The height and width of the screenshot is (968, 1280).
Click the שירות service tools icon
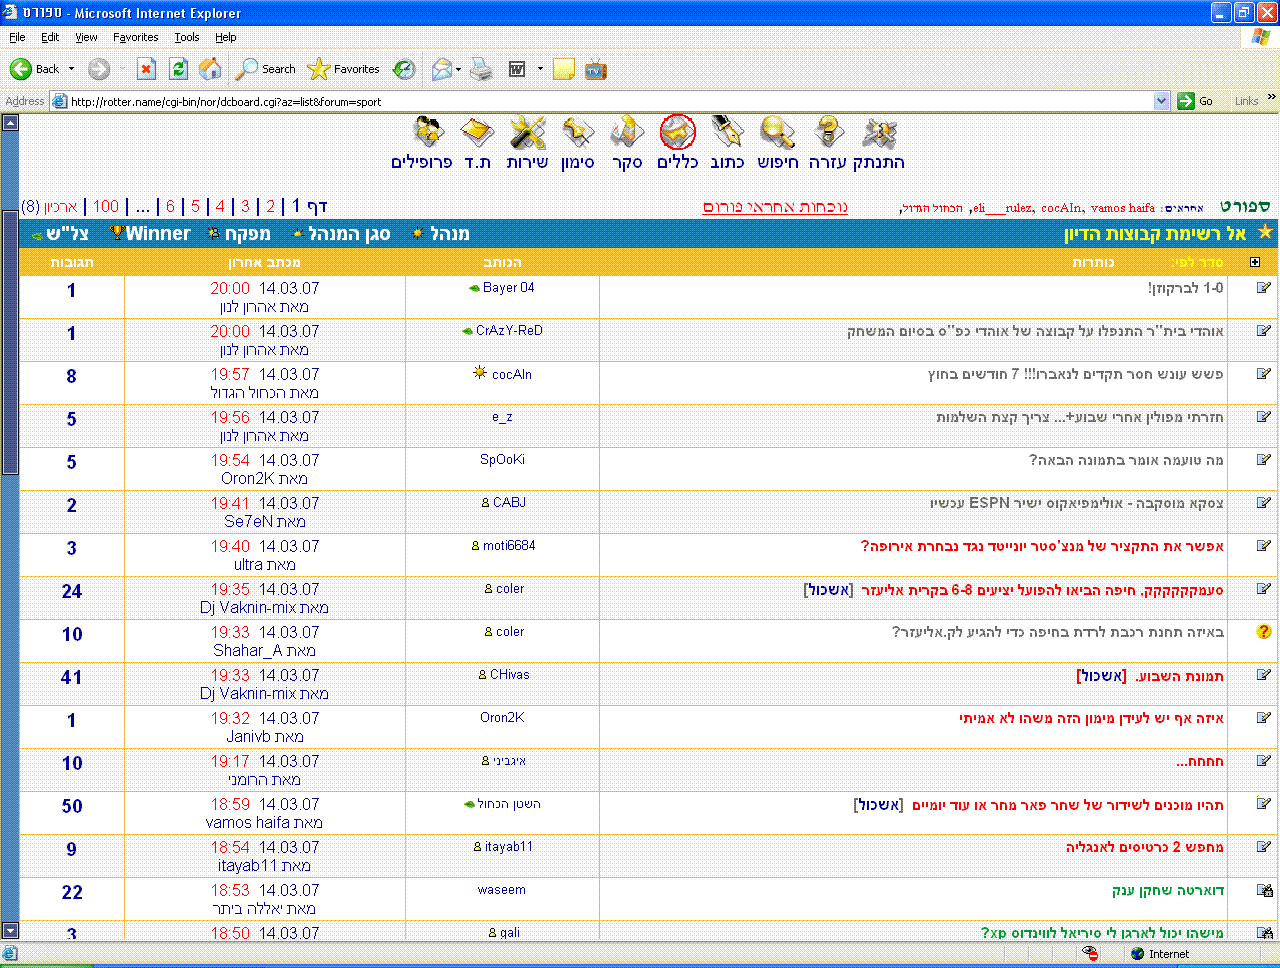tap(527, 133)
